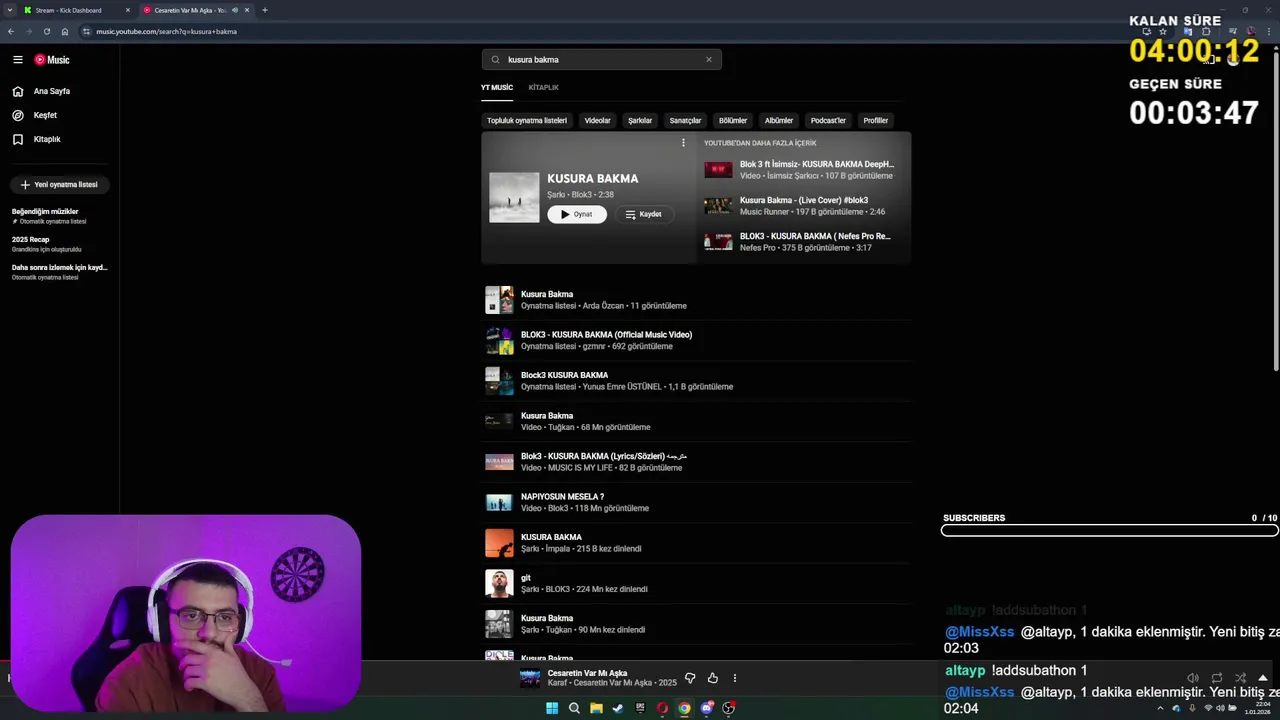Toggle repeat in player bar

pos(1216,678)
